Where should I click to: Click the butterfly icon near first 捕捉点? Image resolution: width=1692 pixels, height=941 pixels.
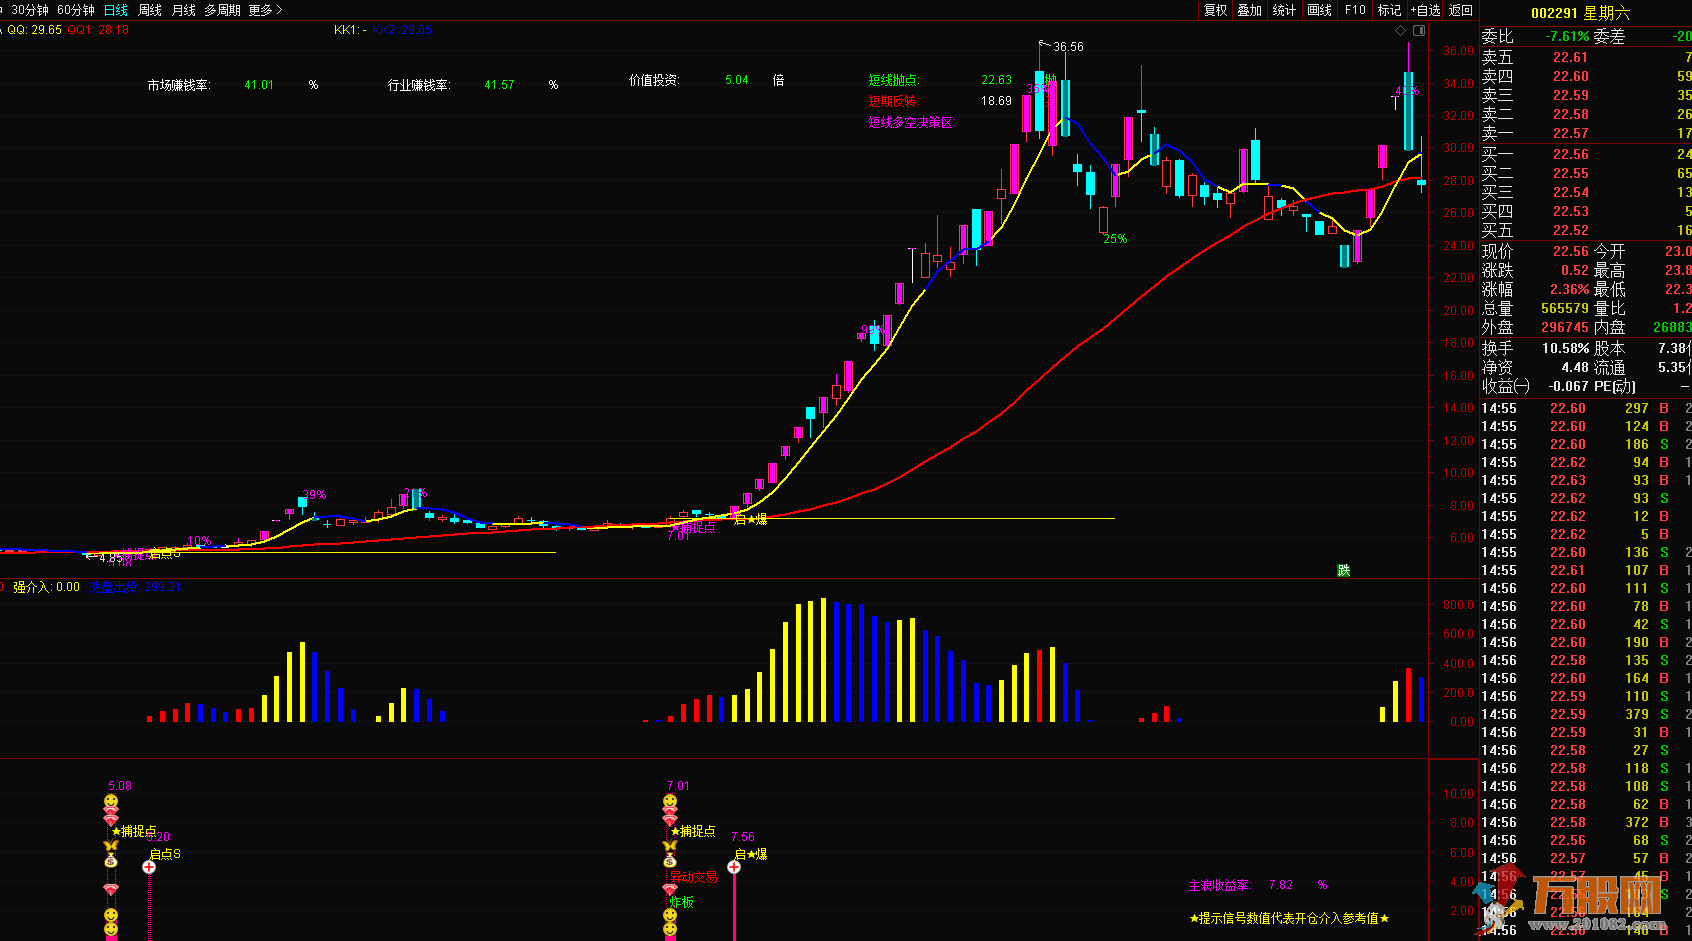(111, 846)
